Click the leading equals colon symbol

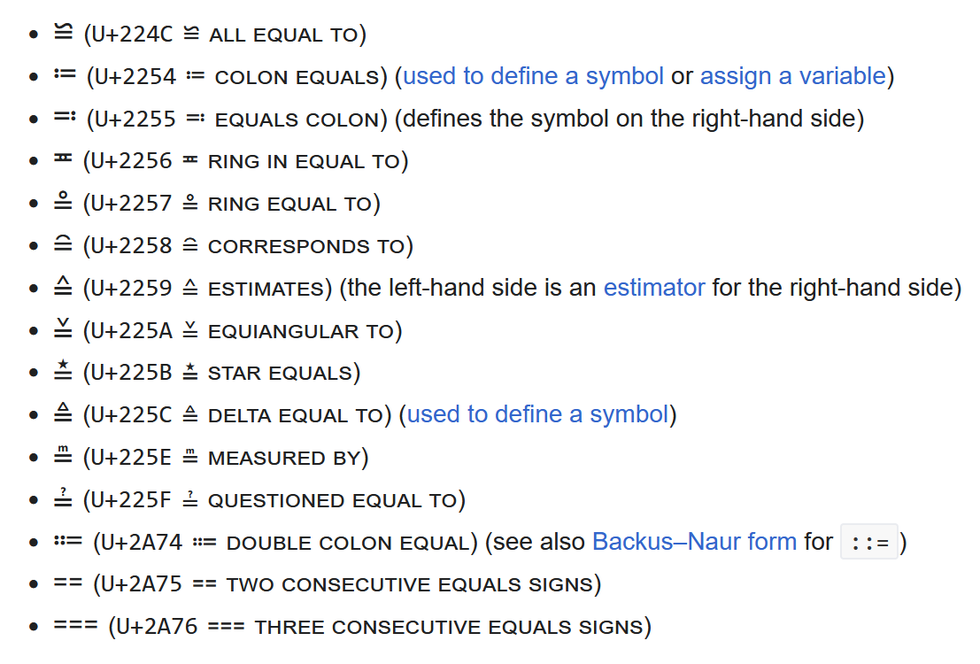65,117
